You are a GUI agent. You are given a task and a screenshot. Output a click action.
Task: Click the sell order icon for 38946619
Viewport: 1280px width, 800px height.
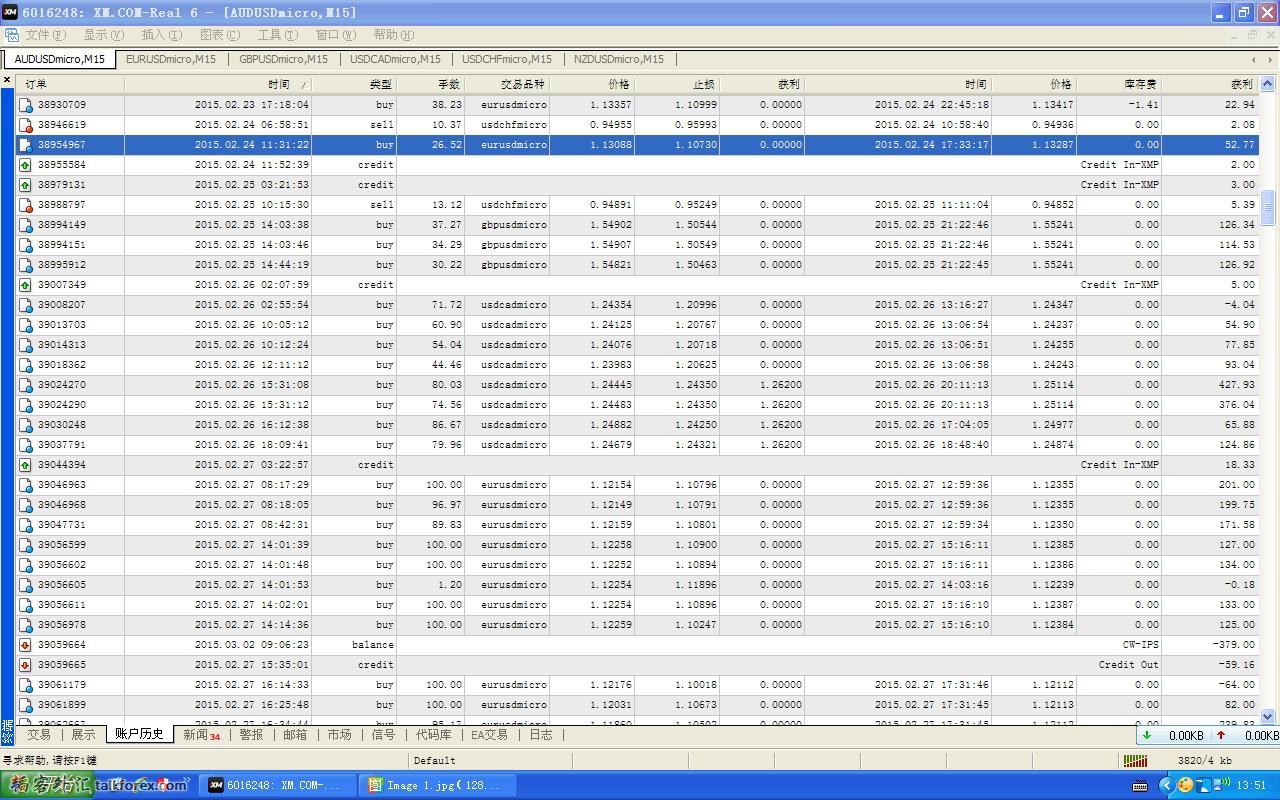[26, 125]
